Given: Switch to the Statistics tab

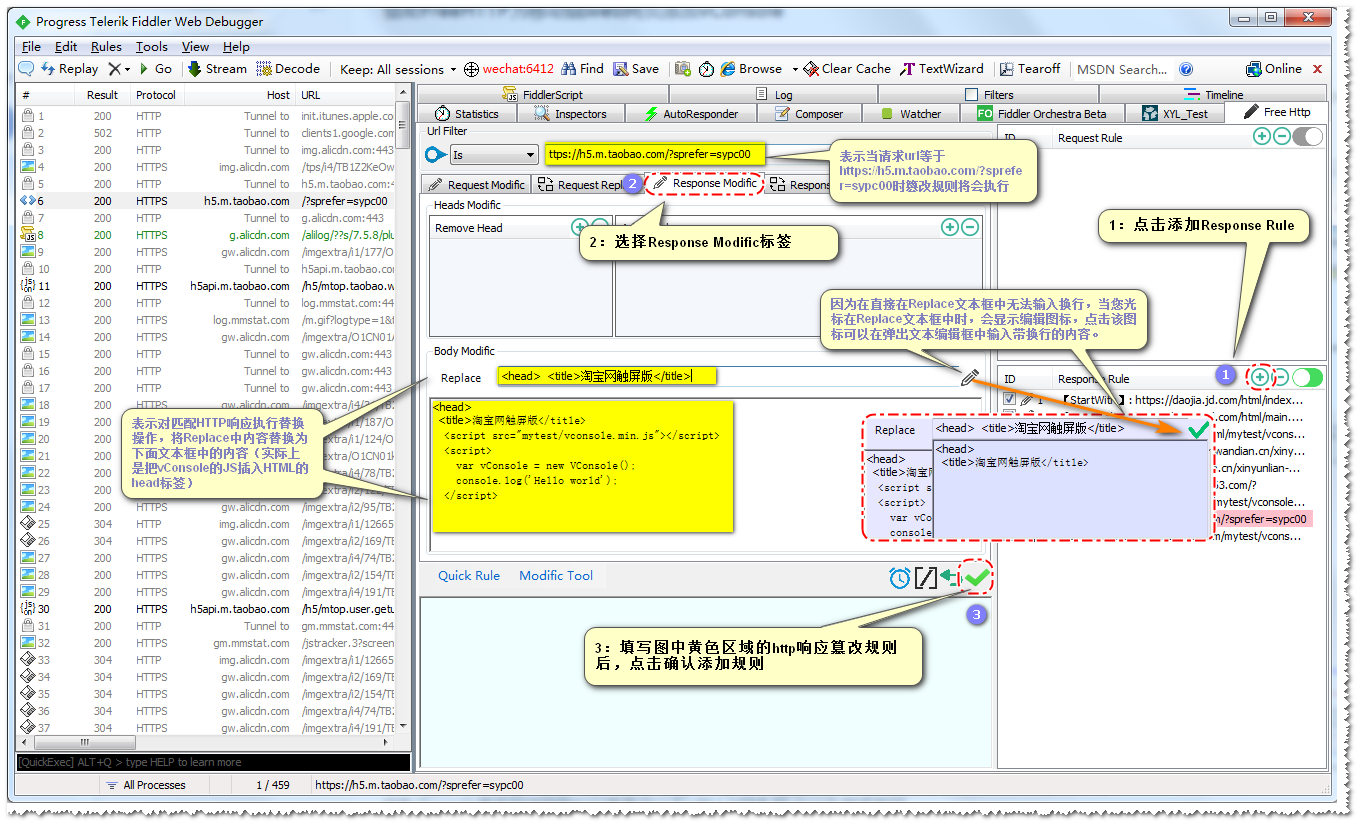Looking at the screenshot, I should [465, 114].
